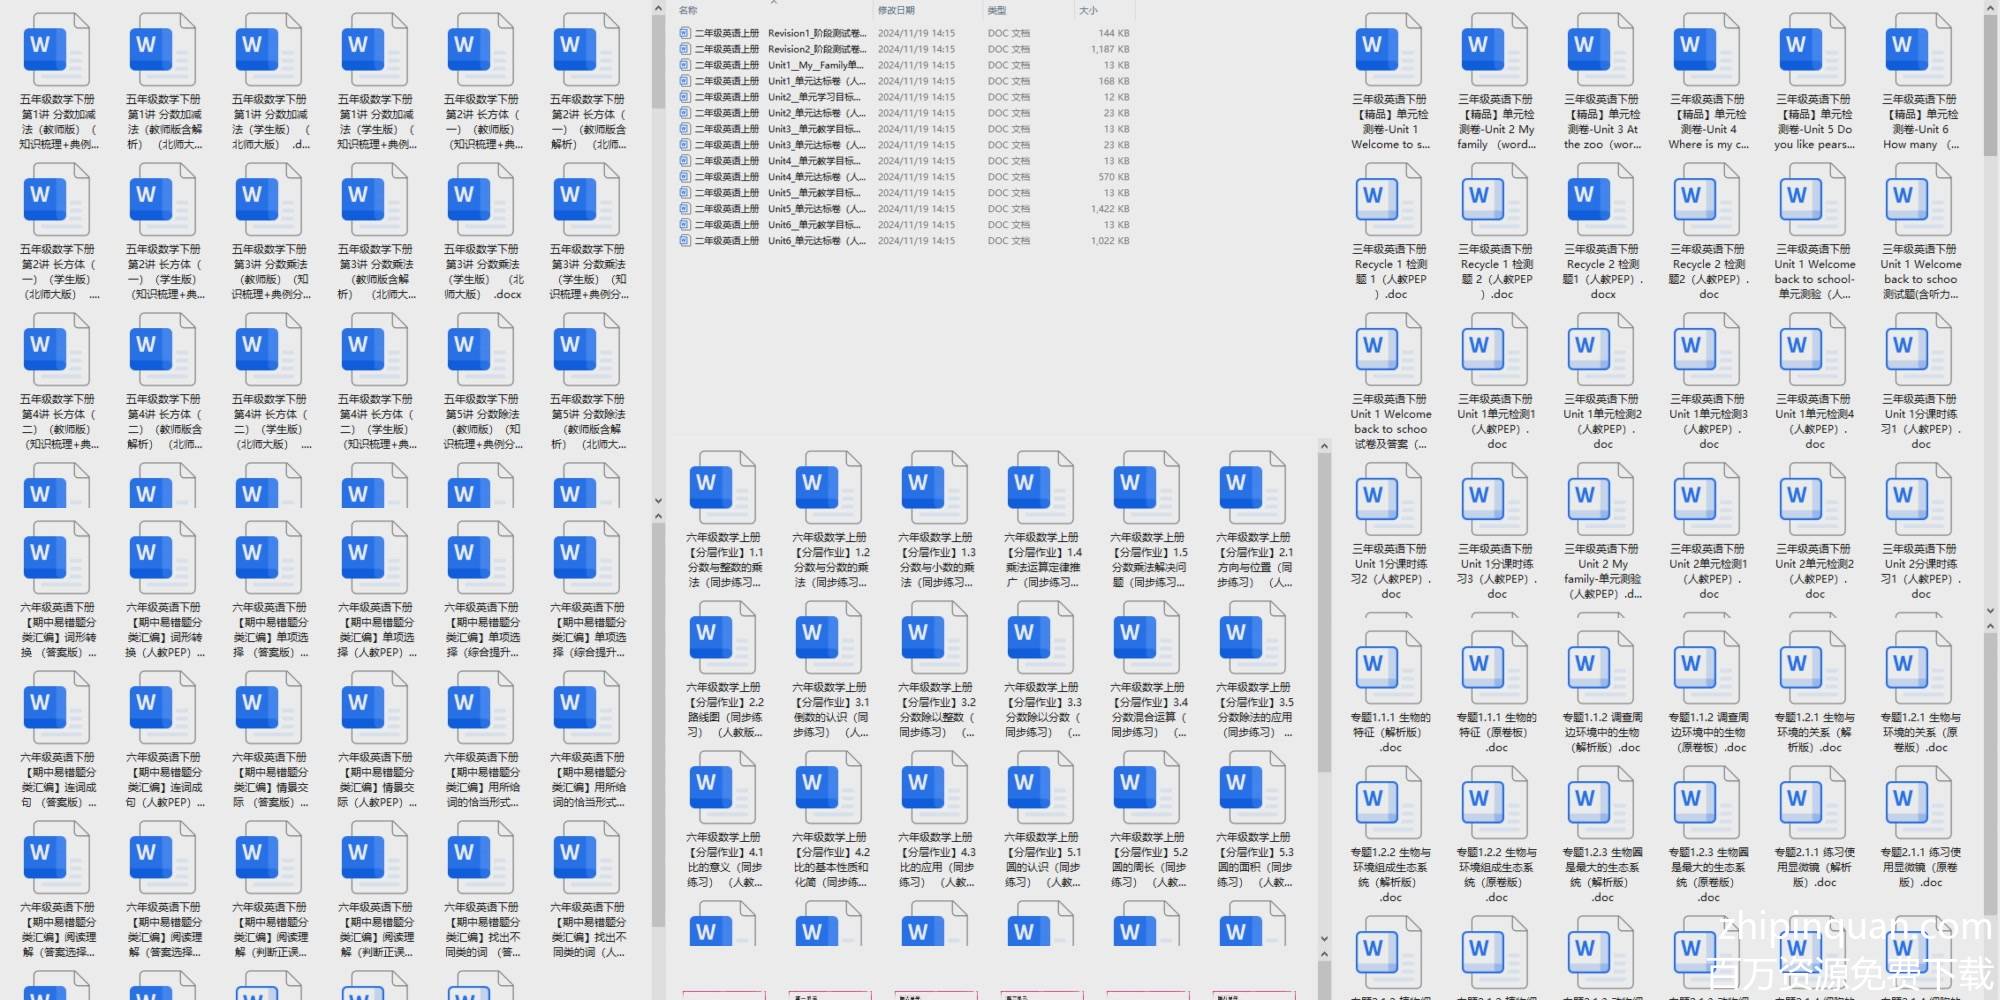The width and height of the screenshot is (2000, 1000).
Task: Sort the list by 修改日期 column
Action: tap(896, 10)
